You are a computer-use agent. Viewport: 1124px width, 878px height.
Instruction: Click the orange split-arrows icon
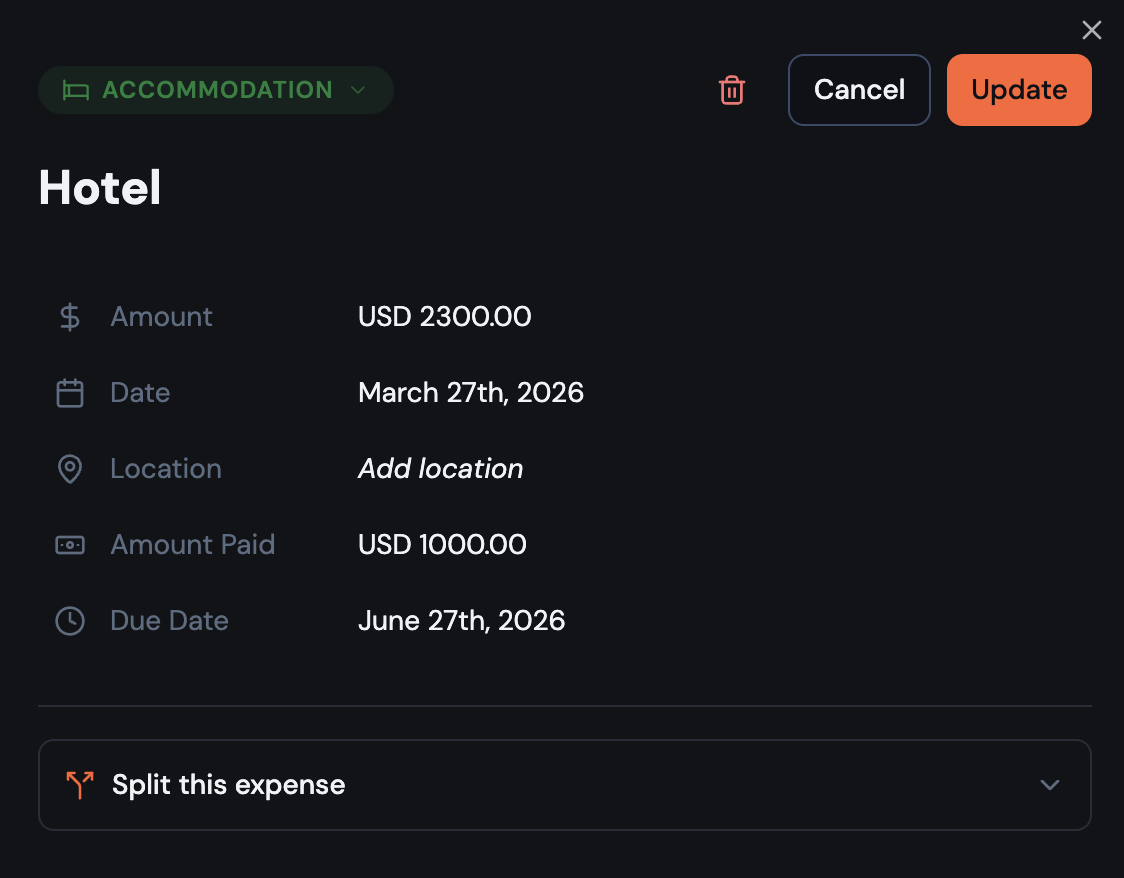78,784
